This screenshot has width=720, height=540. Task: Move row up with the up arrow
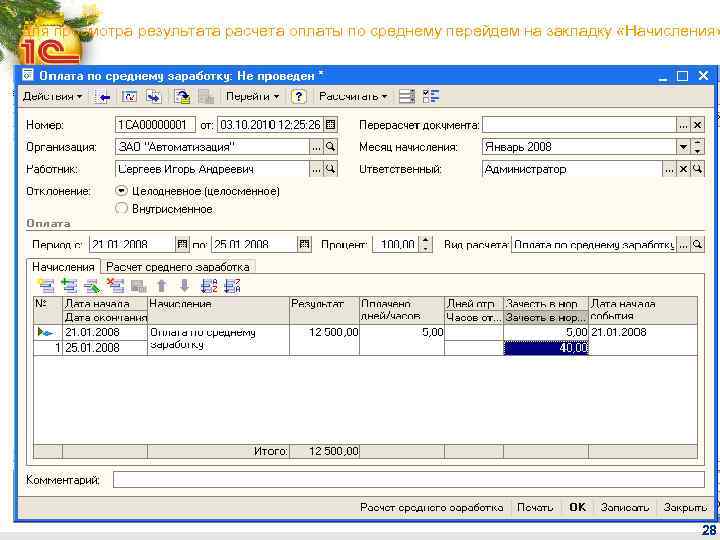(x=161, y=286)
